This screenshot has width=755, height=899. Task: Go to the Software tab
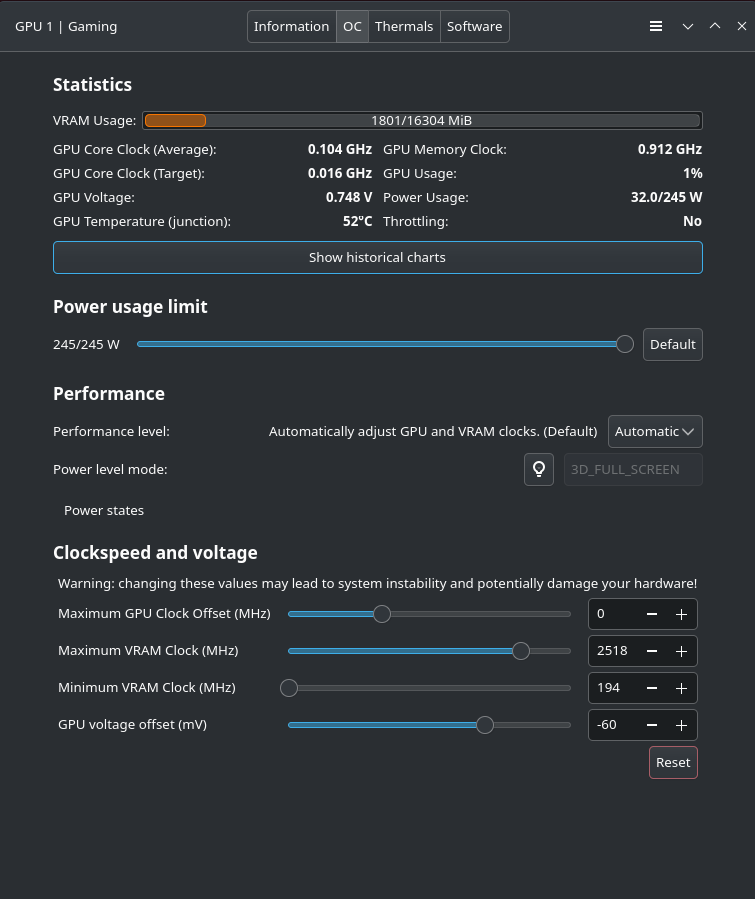coord(474,27)
